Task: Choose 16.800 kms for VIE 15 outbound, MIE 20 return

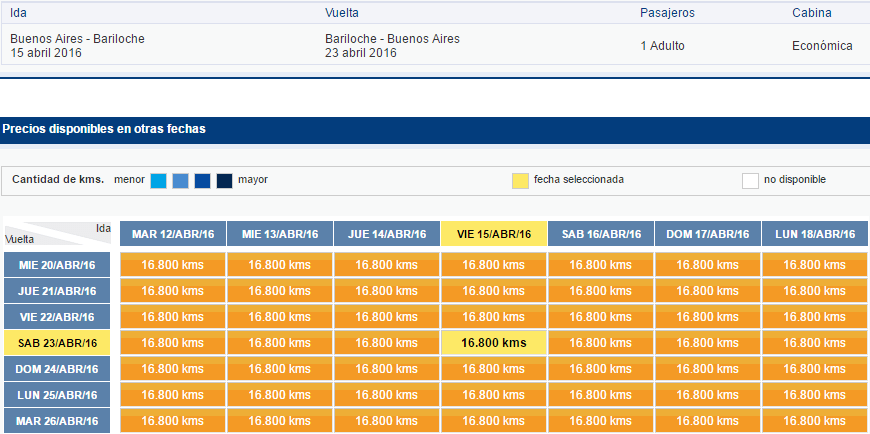Action: point(494,265)
